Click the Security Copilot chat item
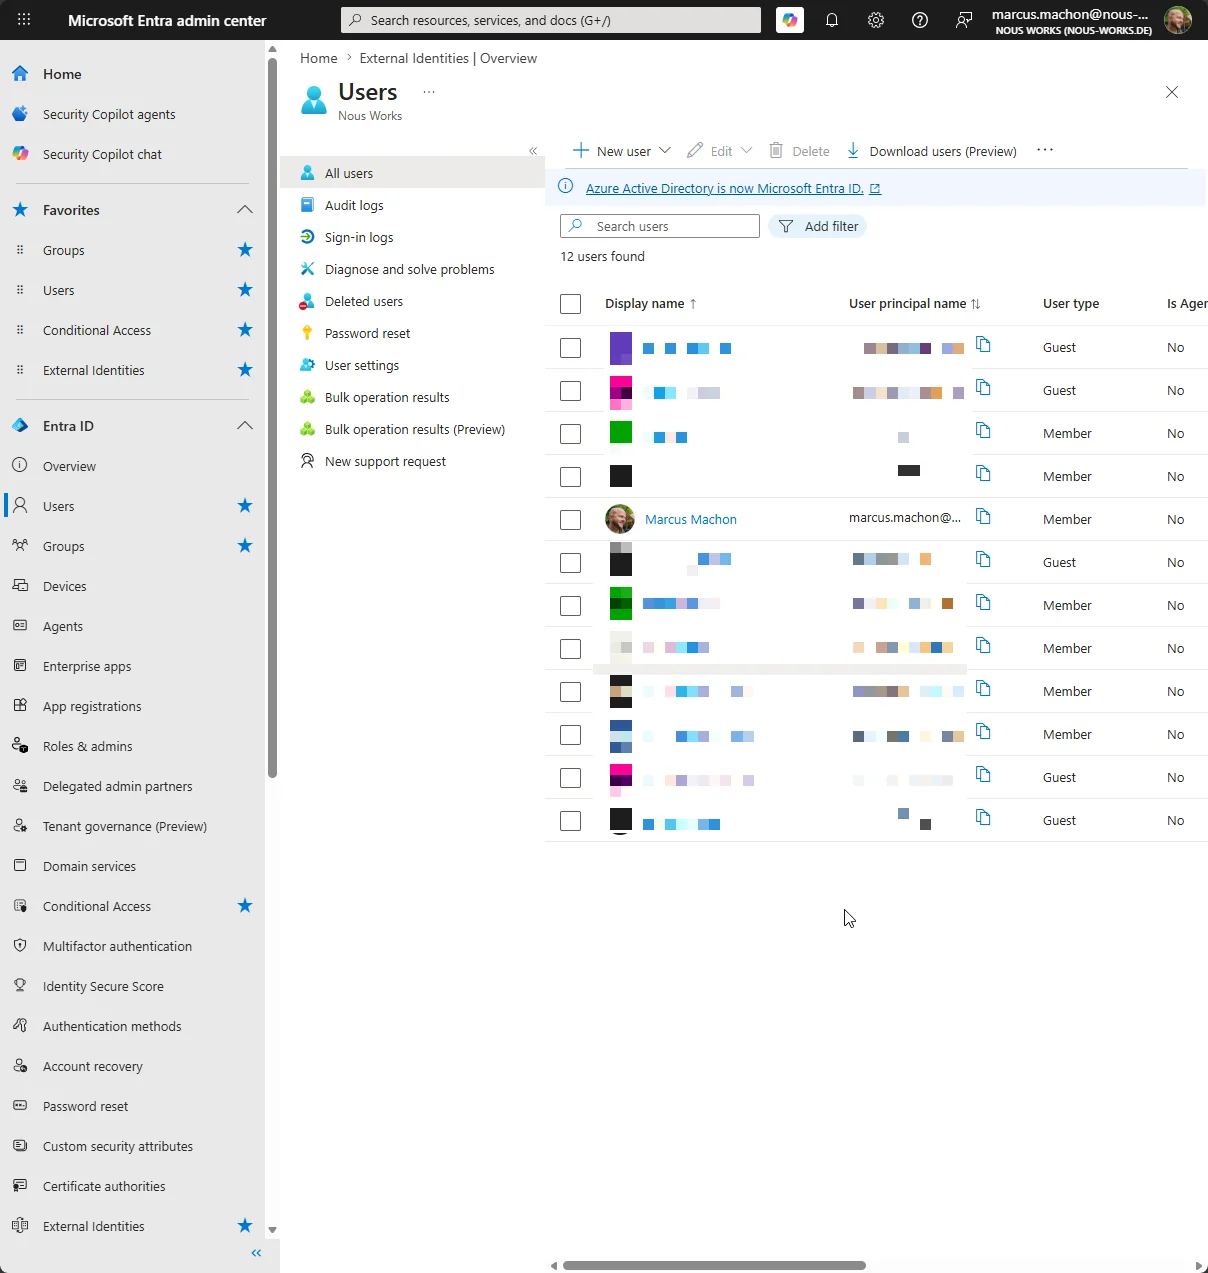 pos(102,154)
